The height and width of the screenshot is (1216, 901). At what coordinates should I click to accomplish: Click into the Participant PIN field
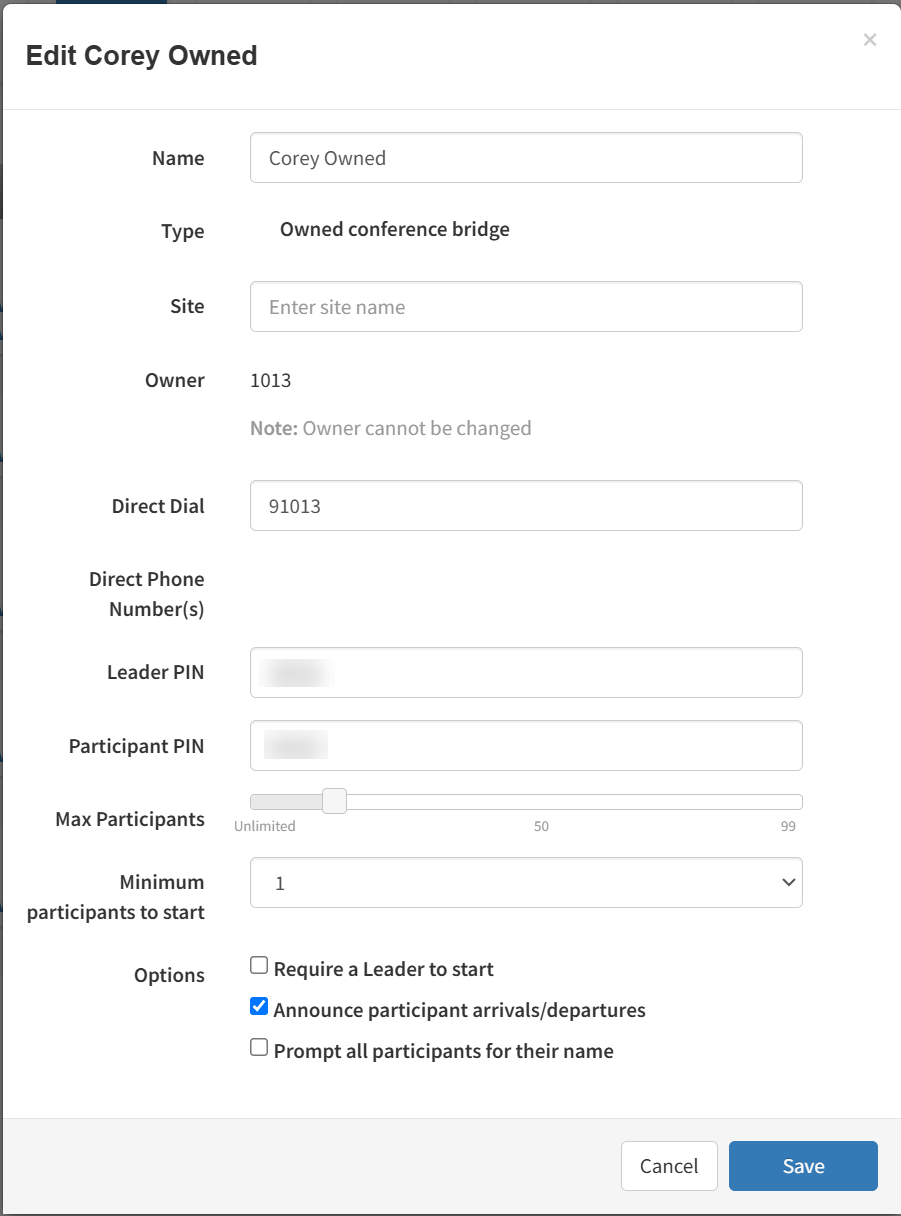click(x=526, y=745)
